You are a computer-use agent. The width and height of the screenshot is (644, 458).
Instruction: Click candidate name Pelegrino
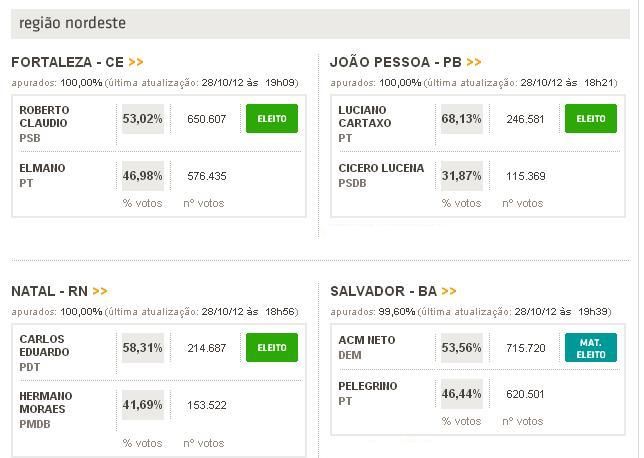click(368, 386)
